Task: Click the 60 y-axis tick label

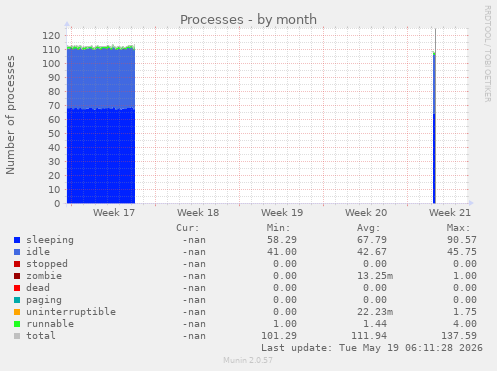Action: pyautogui.click(x=54, y=119)
